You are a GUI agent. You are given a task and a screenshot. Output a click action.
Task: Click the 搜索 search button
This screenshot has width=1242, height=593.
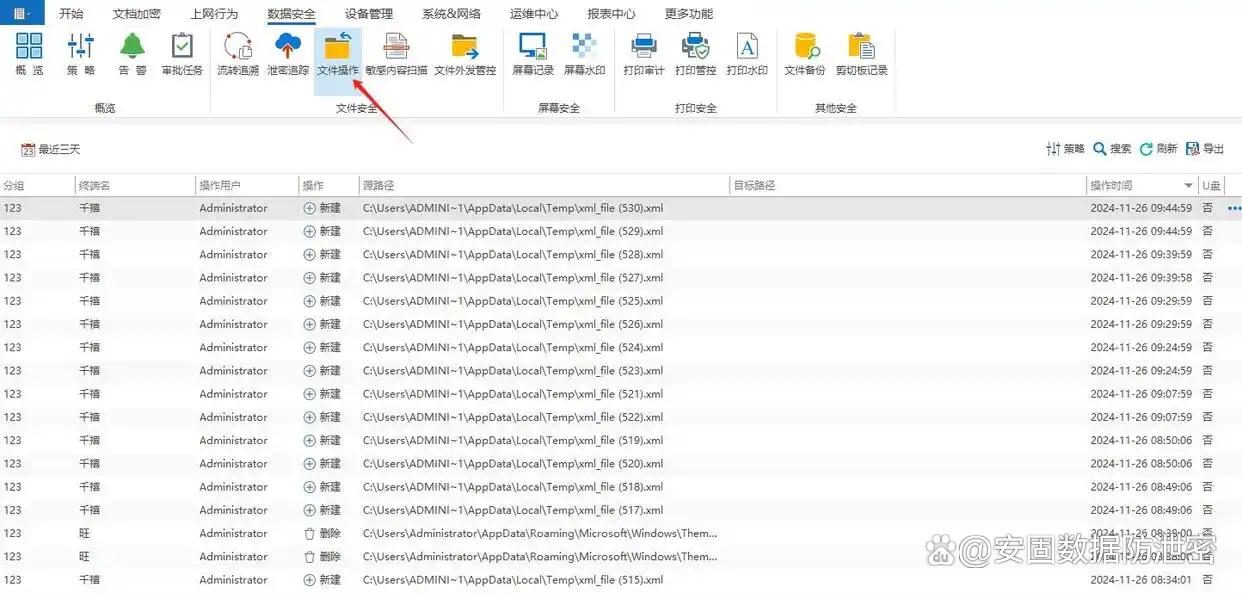click(x=1112, y=149)
